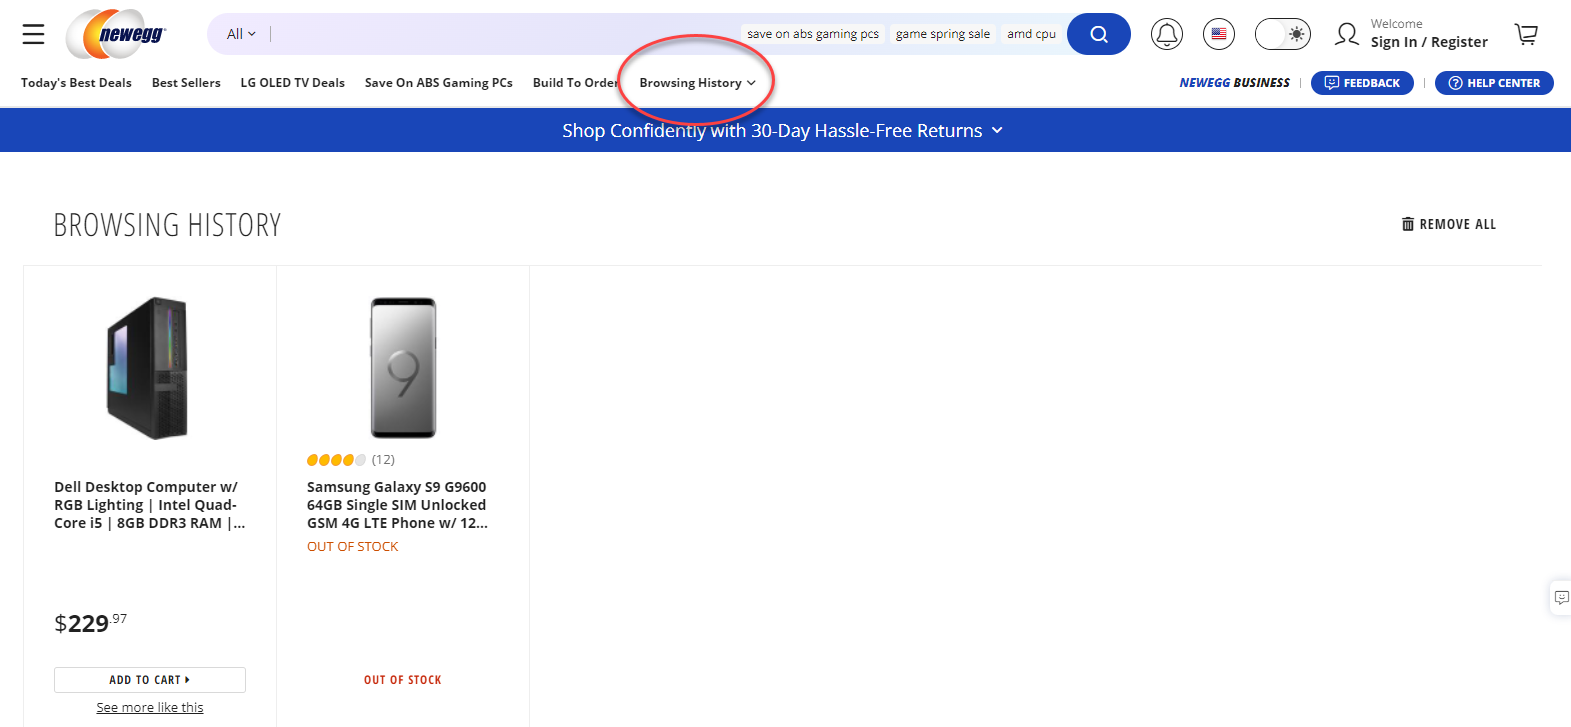The image size is (1571, 727).
Task: Open Dell Desktop Computer product title
Action: [150, 505]
